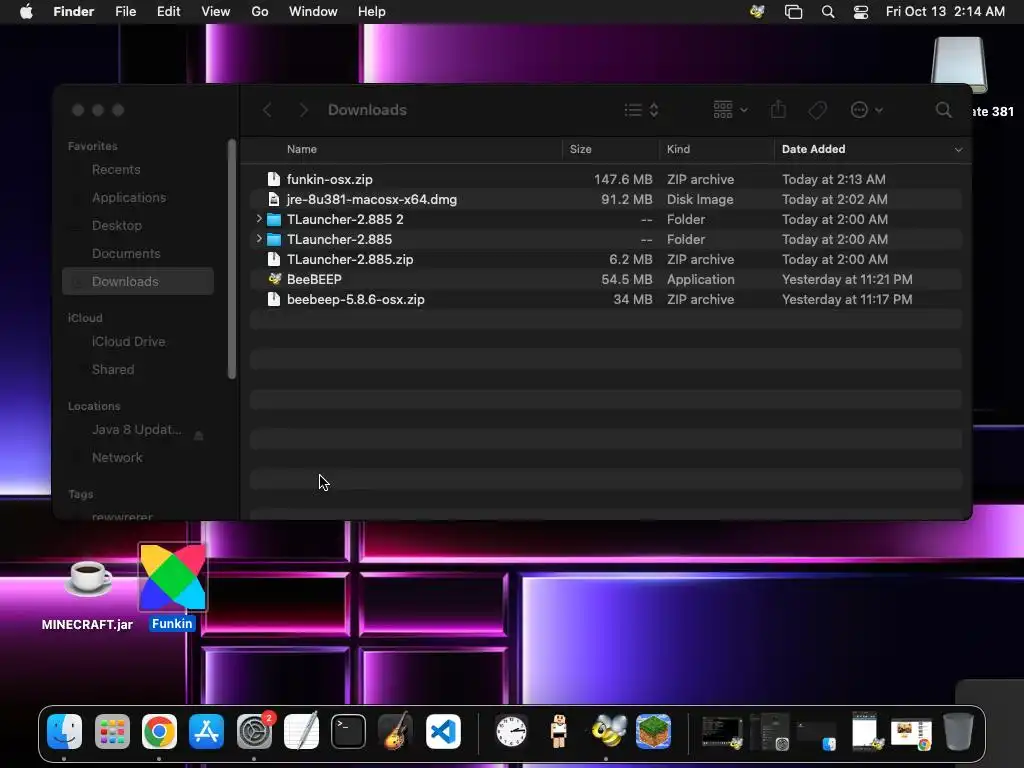Viewport: 1024px width, 768px height.
Task: Open Network in sidebar
Action: point(117,458)
